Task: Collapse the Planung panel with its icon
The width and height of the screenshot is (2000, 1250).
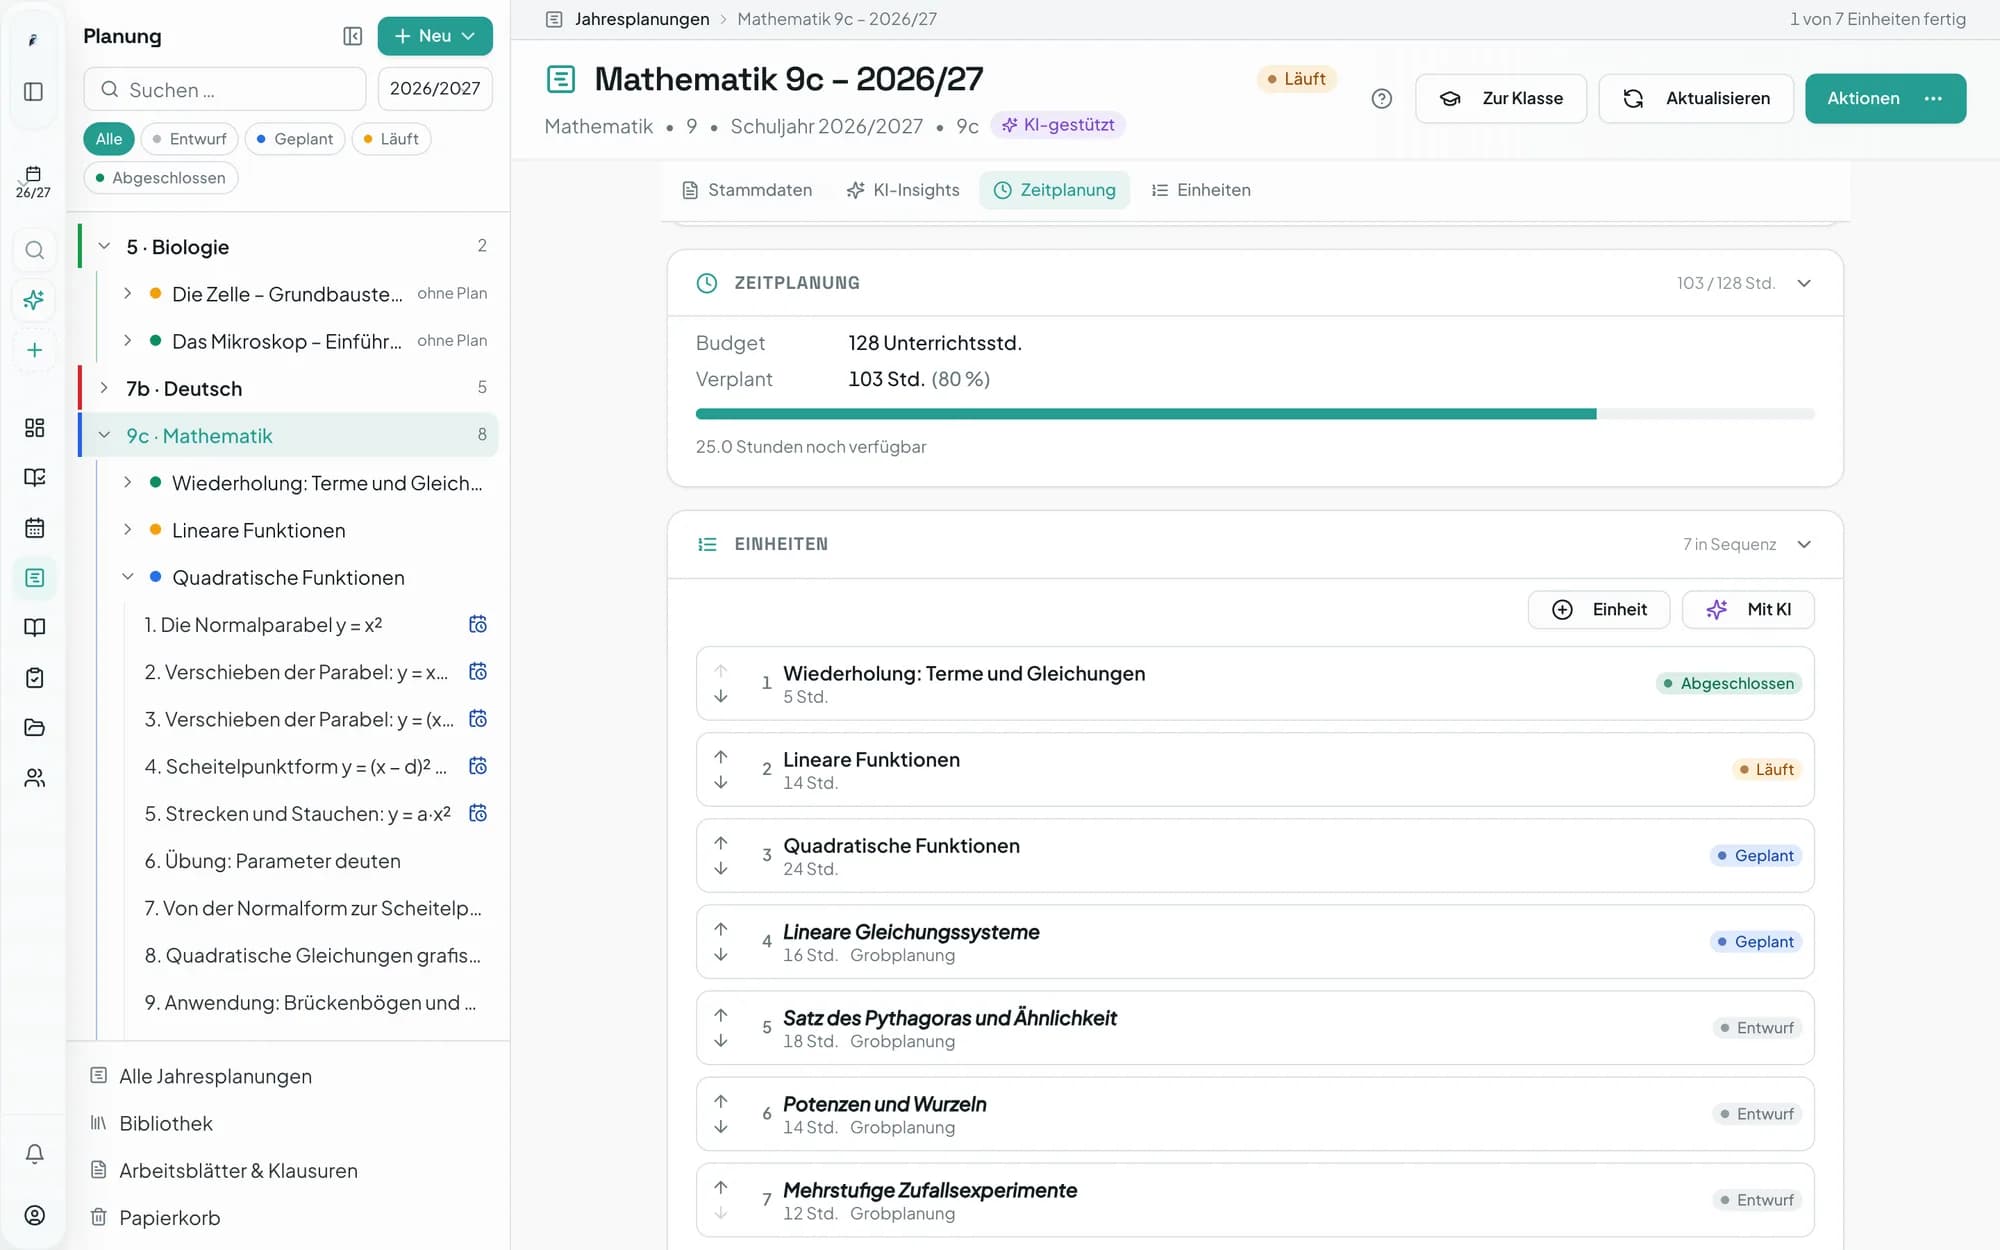Action: [x=352, y=36]
